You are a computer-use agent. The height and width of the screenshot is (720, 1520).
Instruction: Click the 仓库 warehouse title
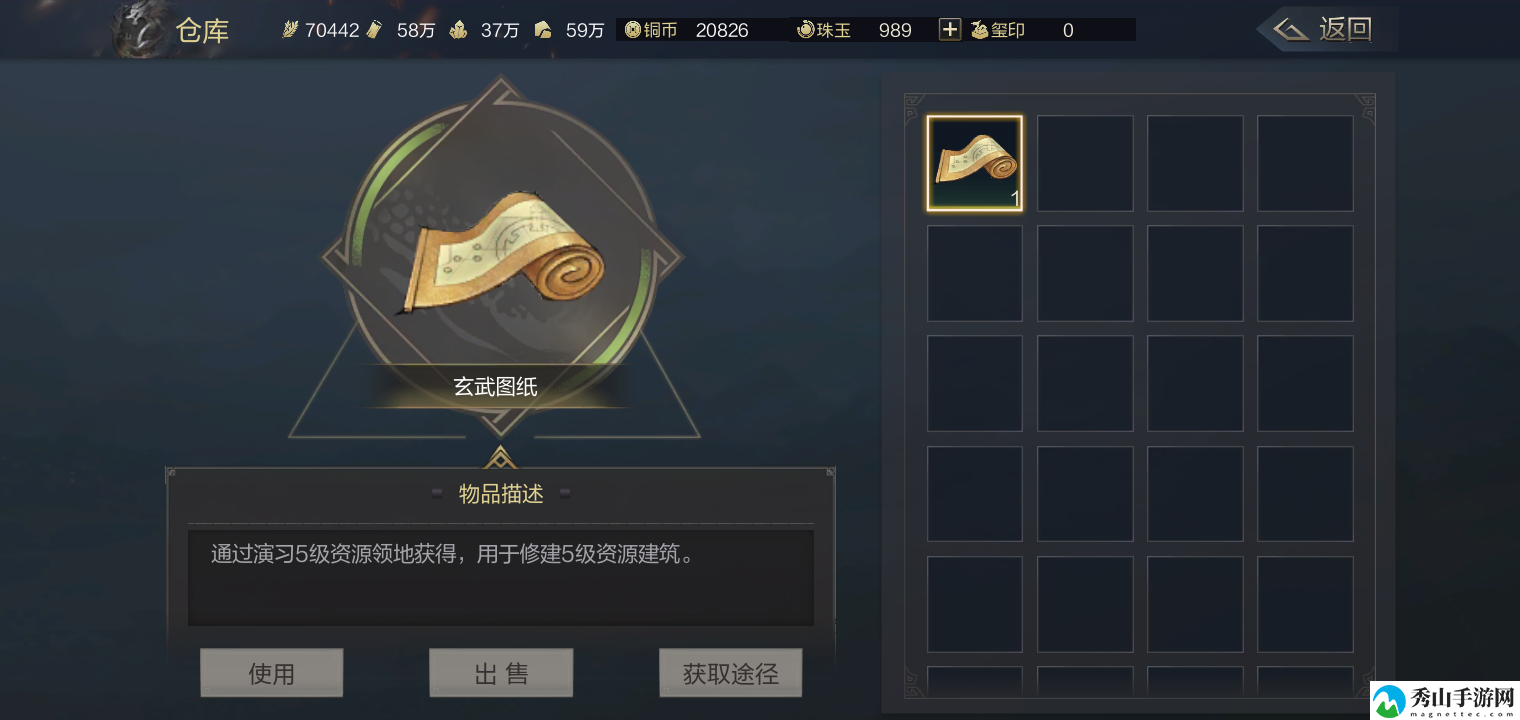click(x=202, y=31)
